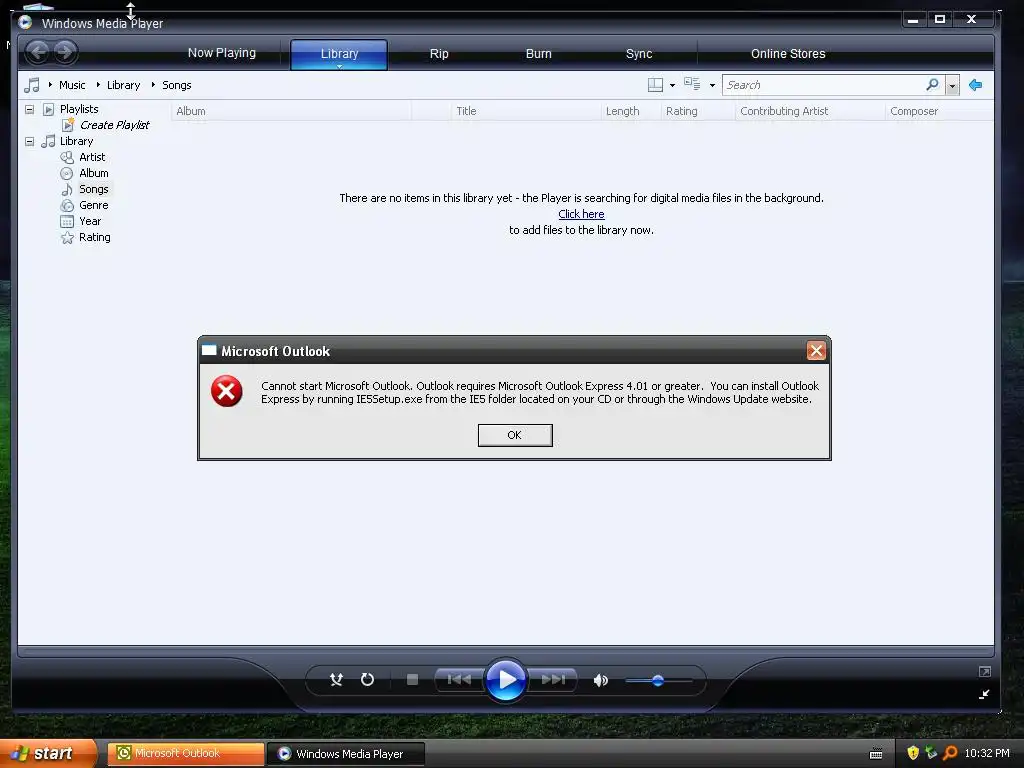This screenshot has width=1024, height=768.
Task: Open the Layout options icon
Action: pos(655,85)
